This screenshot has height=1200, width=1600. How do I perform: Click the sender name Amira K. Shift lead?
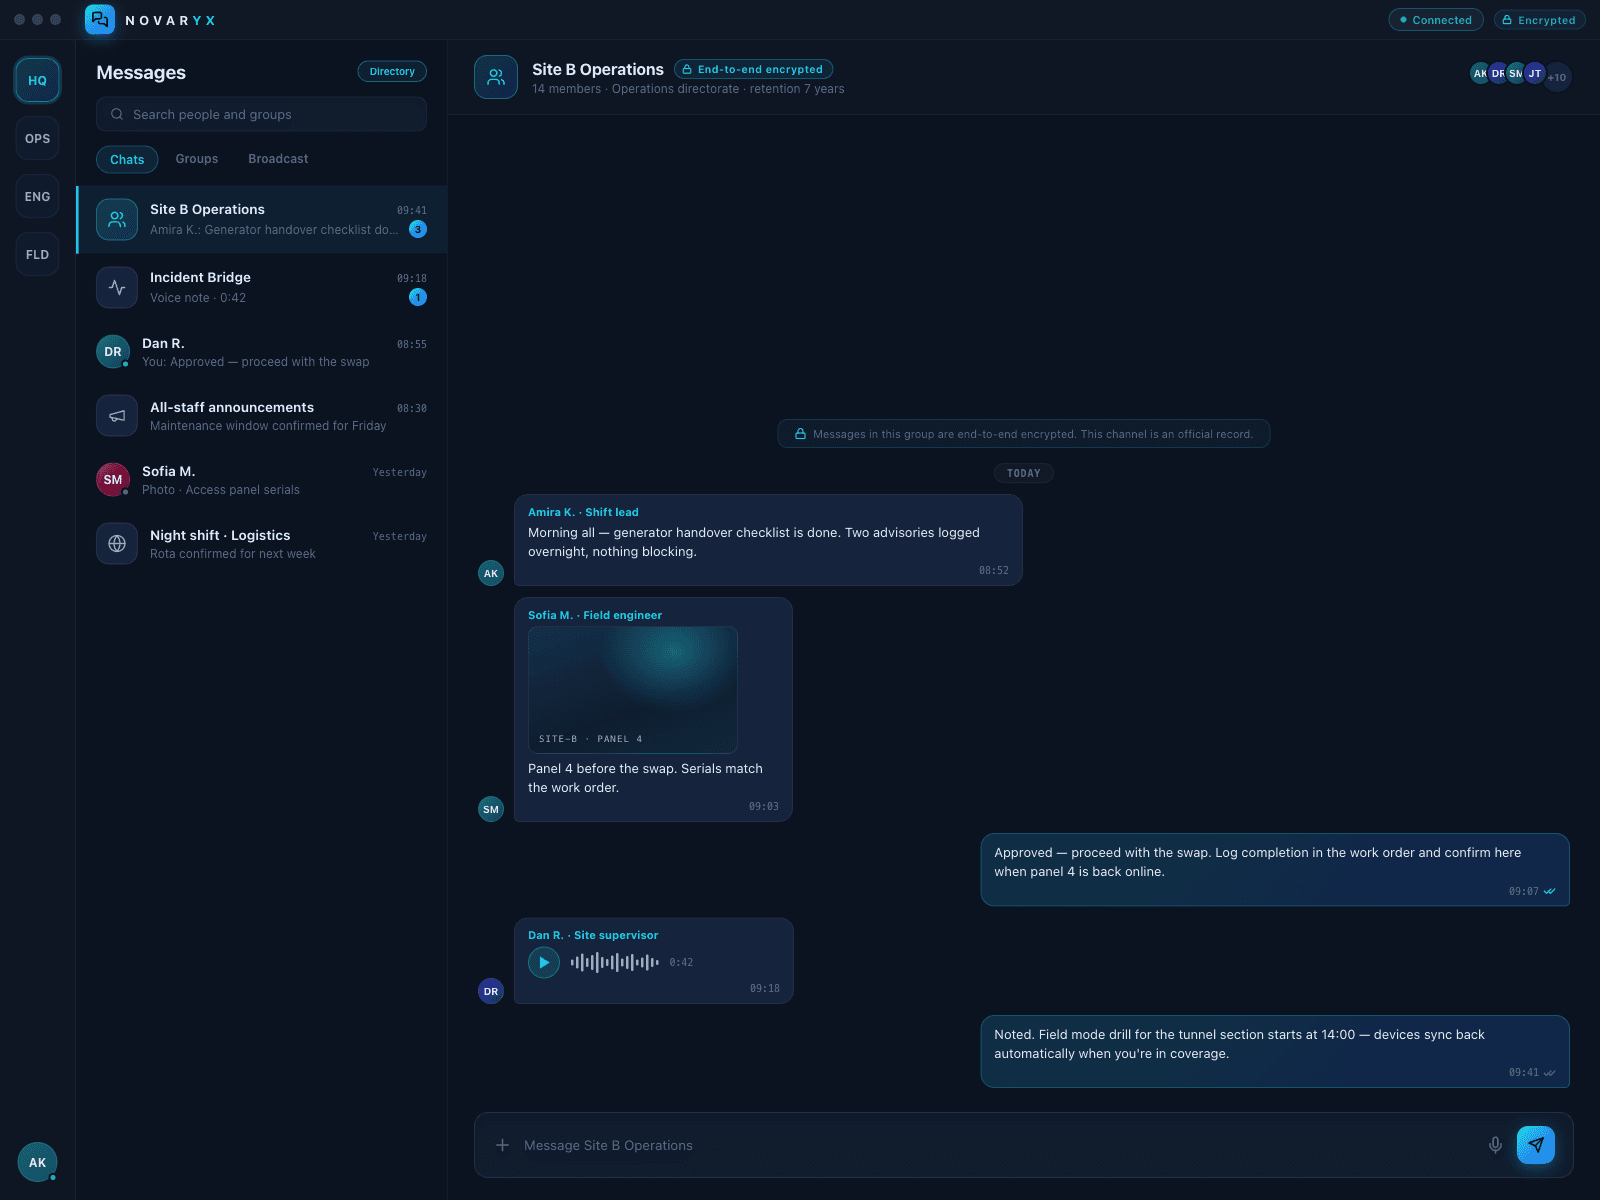coord(583,512)
